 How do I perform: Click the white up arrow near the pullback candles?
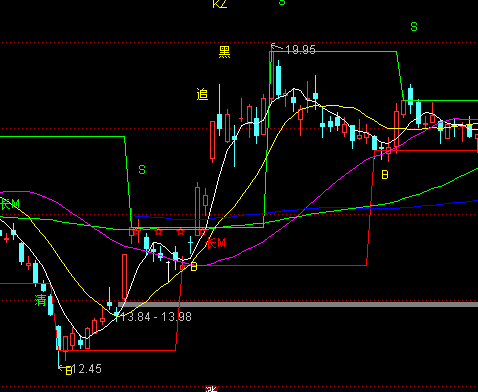pos(168,271)
